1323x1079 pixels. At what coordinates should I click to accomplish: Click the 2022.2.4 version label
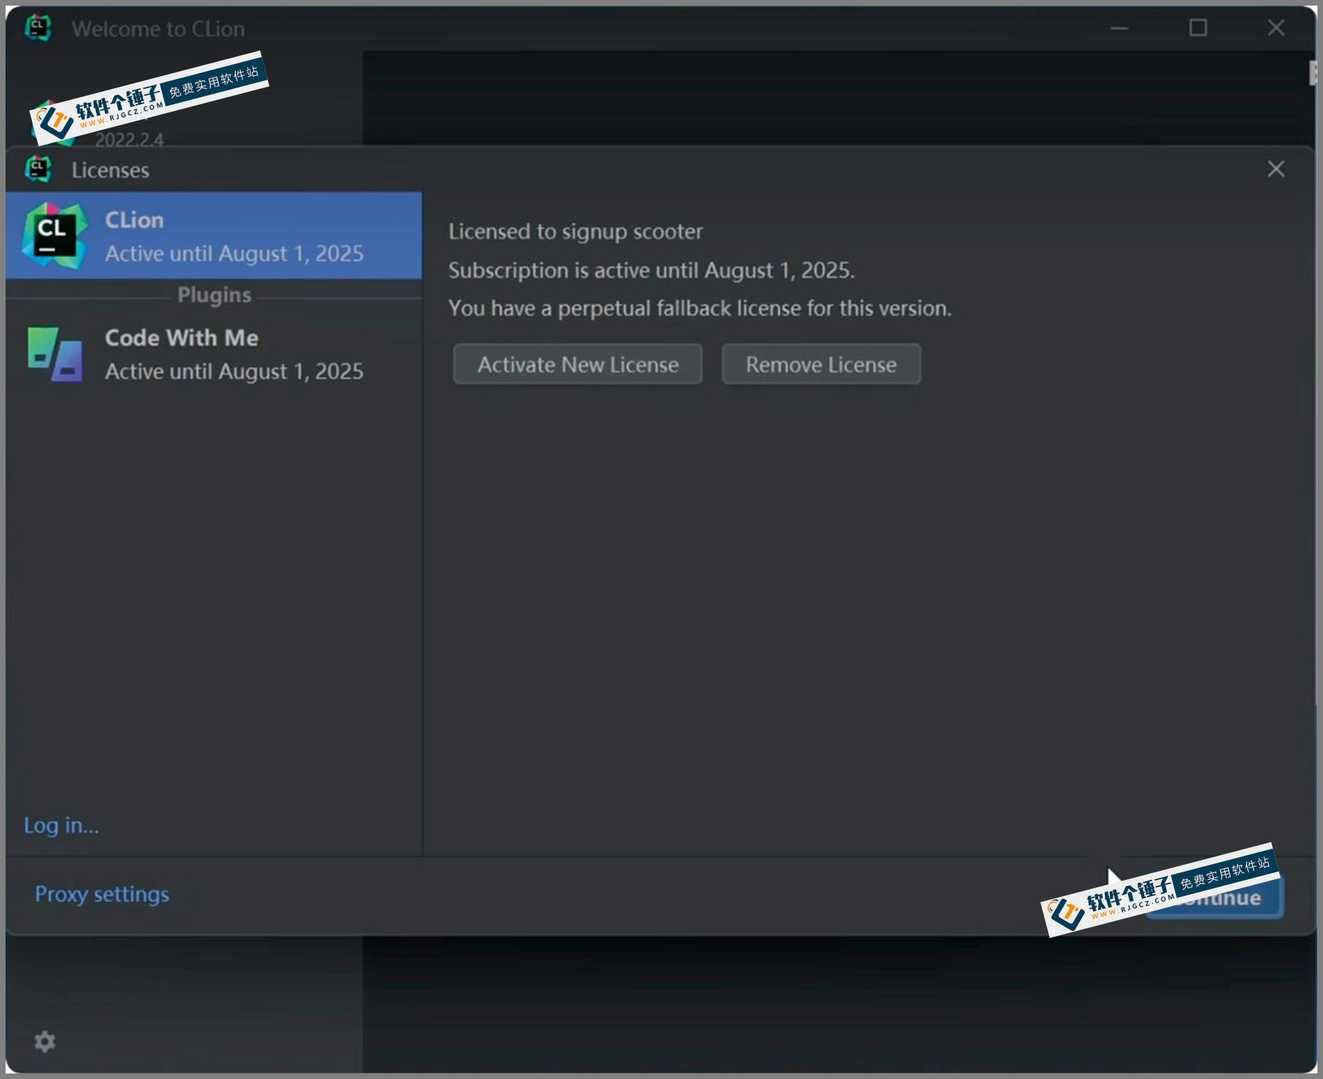tap(129, 140)
